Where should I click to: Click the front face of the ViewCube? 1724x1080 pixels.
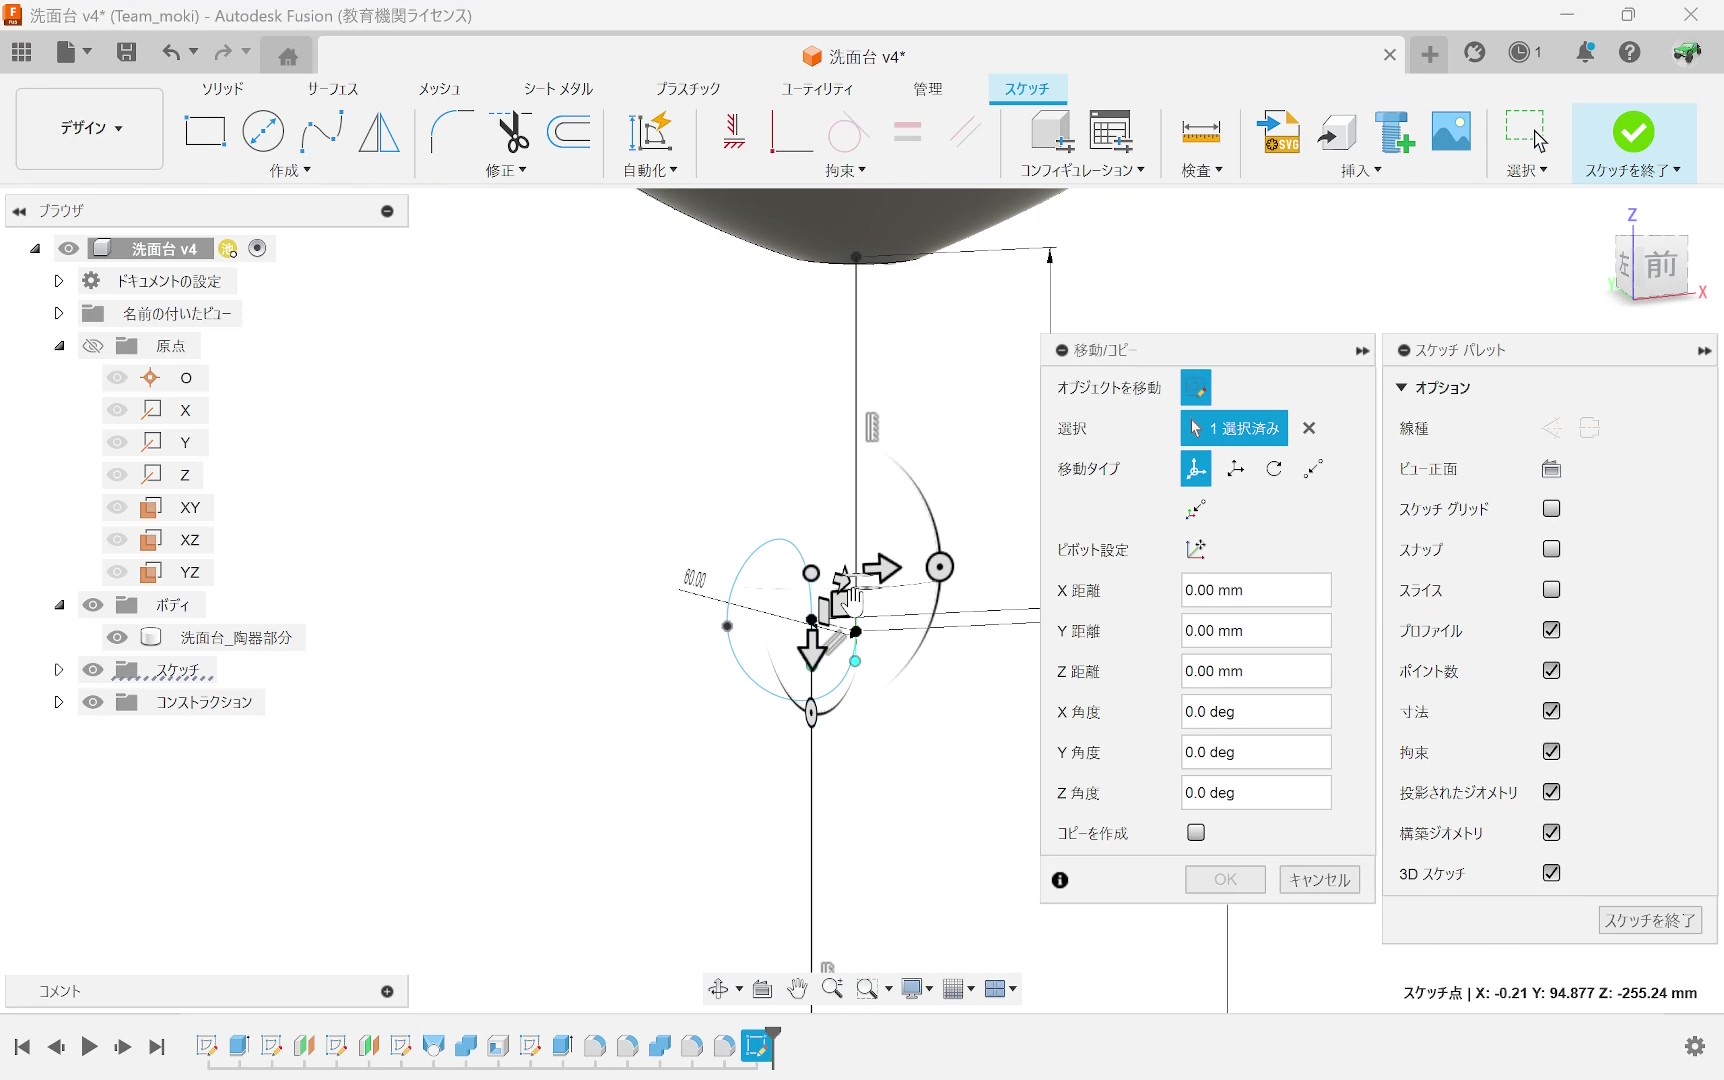(x=1661, y=266)
